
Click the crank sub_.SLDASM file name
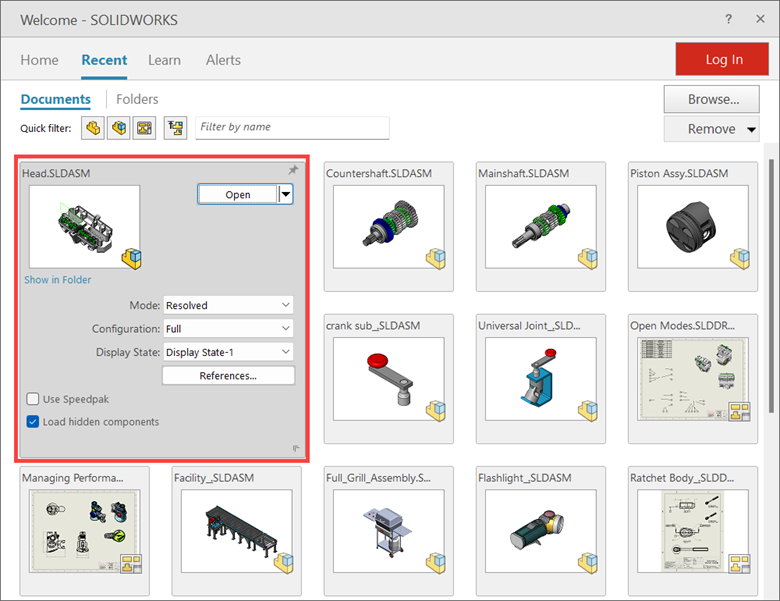tap(373, 326)
